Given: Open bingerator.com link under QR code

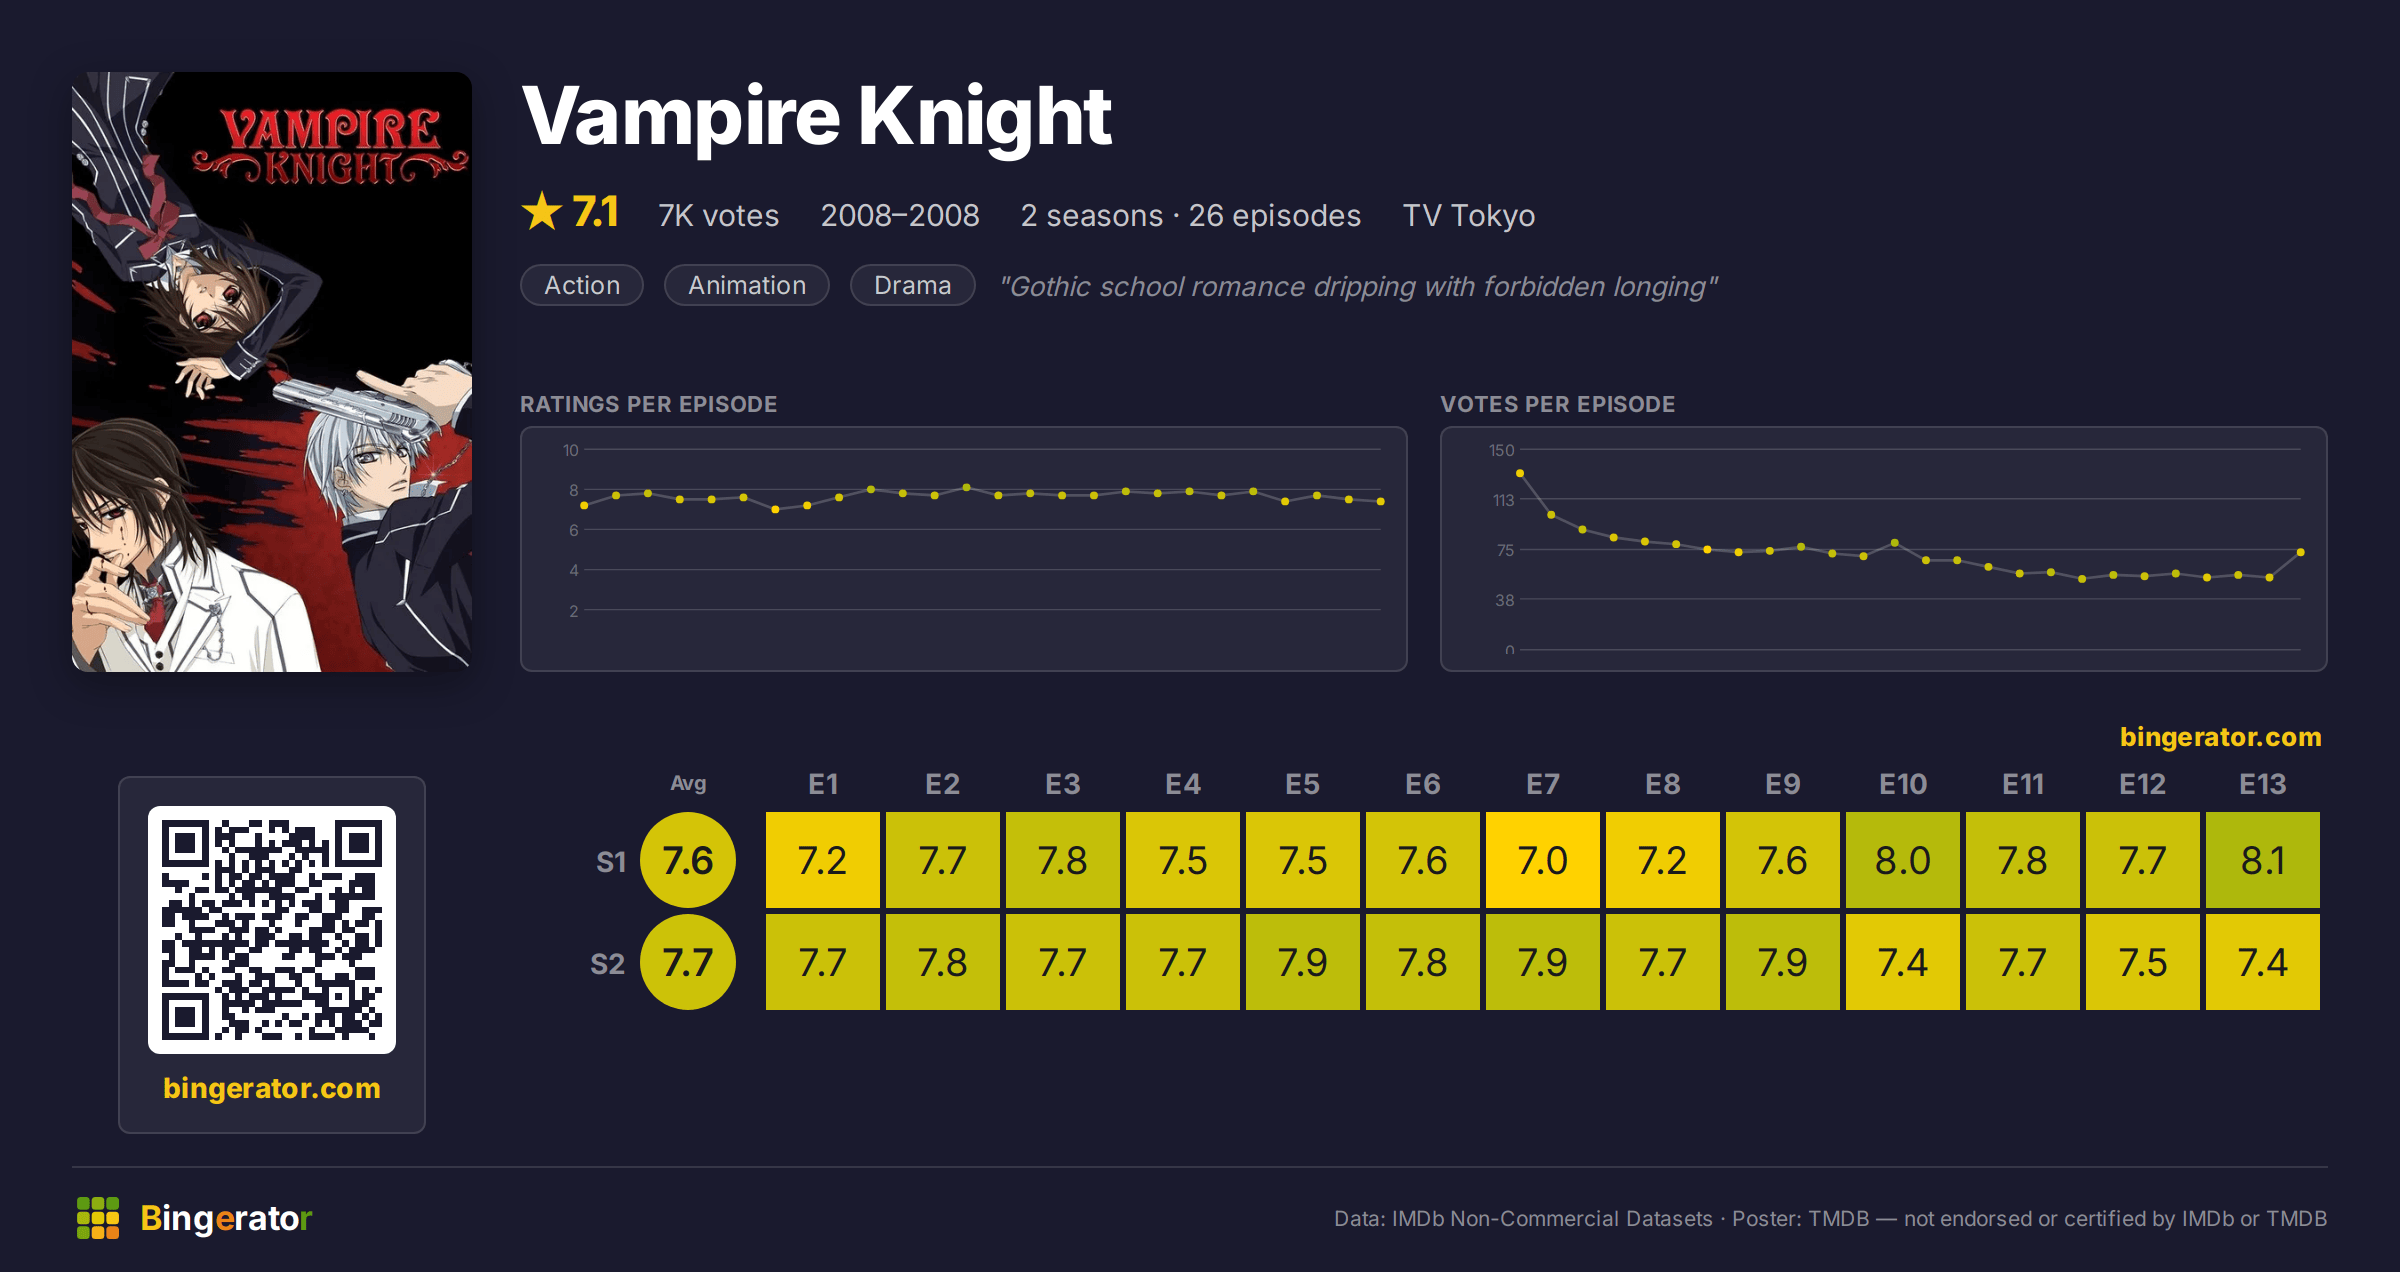Looking at the screenshot, I should 272,1088.
